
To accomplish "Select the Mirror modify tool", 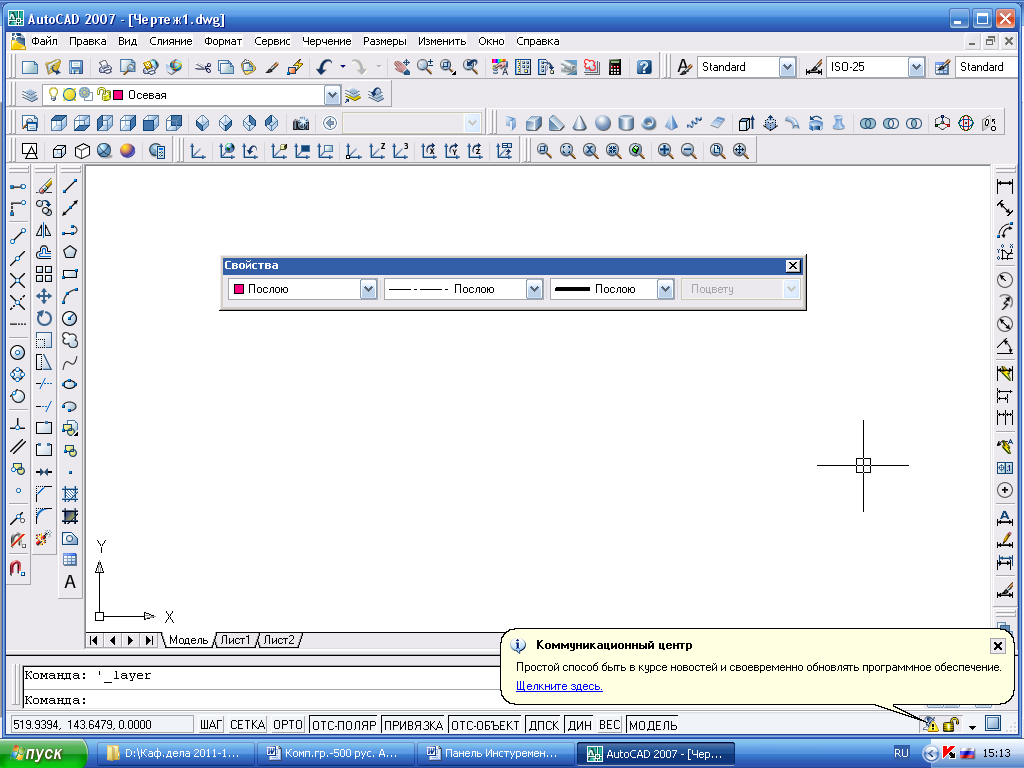I will (x=44, y=230).
